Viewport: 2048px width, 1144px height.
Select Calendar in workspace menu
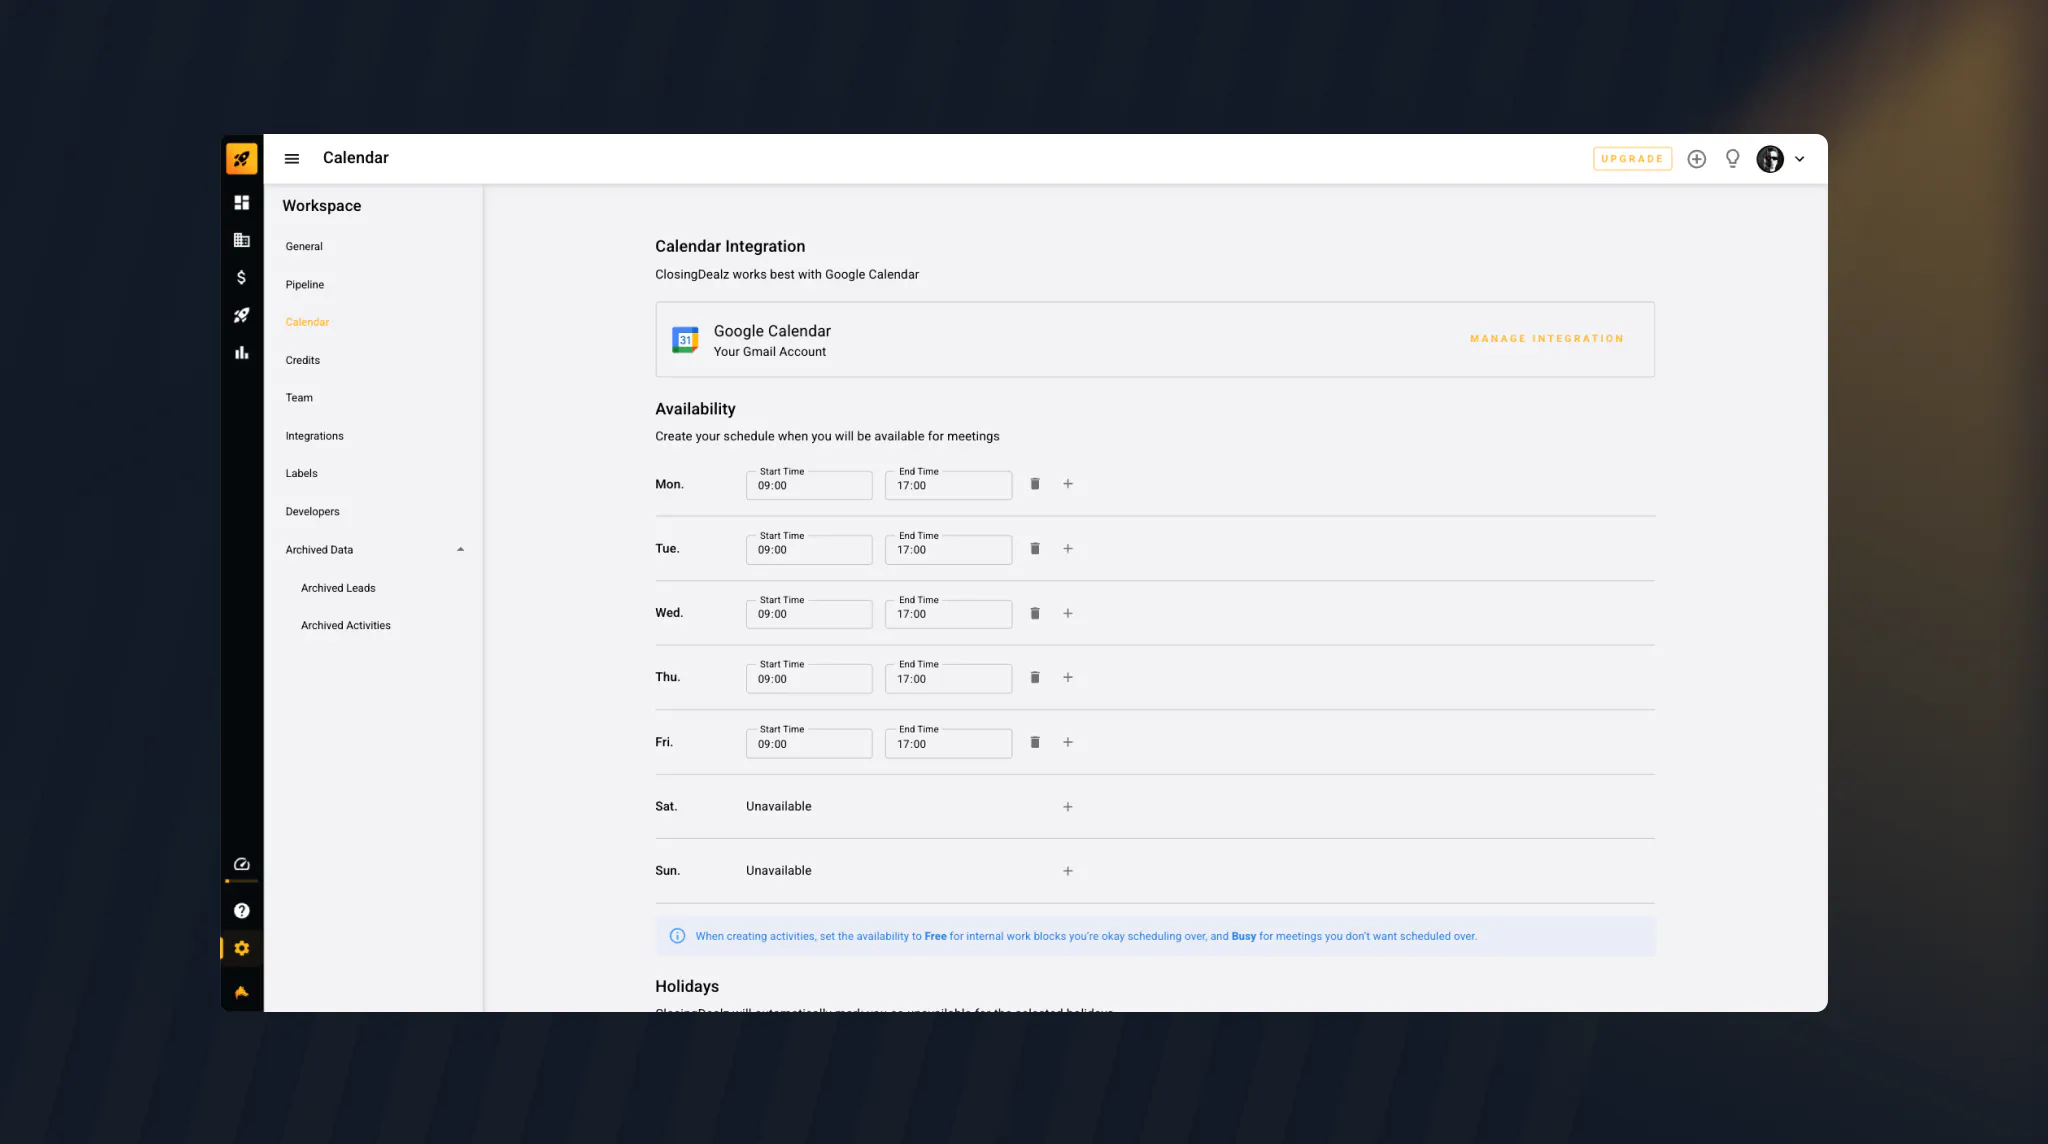pos(307,322)
